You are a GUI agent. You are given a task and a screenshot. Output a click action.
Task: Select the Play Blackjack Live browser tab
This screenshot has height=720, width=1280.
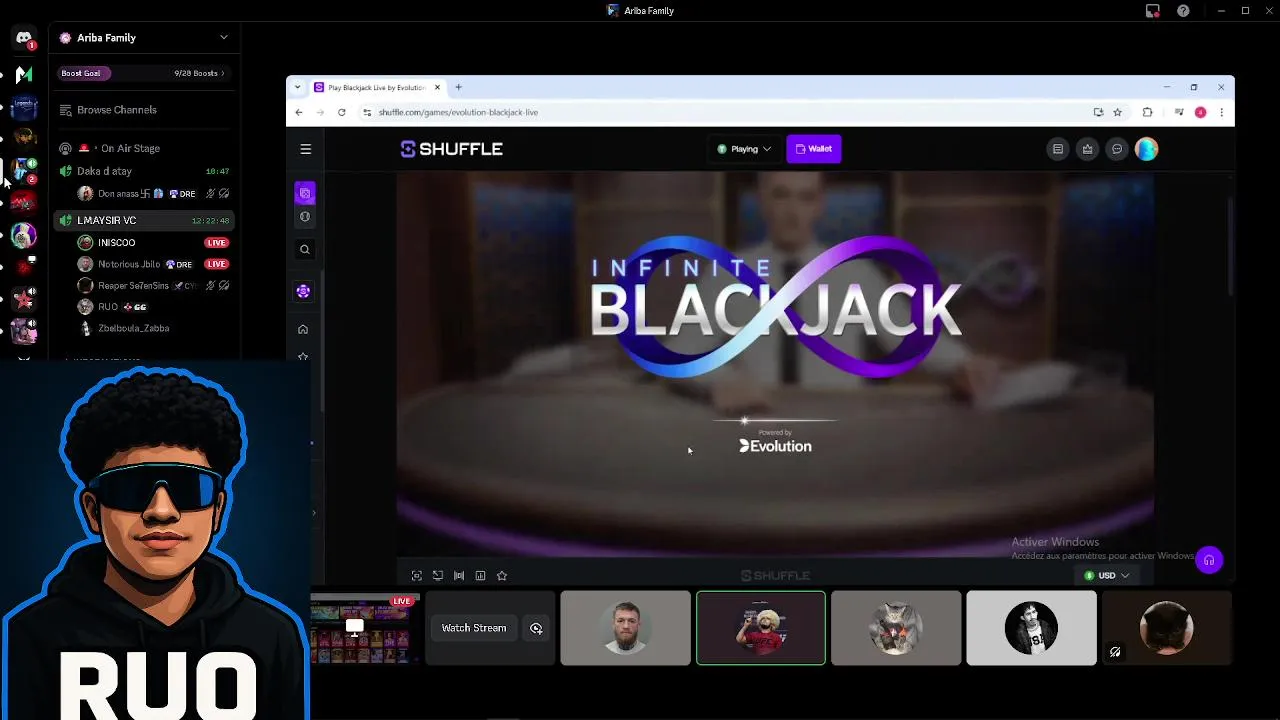tap(377, 87)
